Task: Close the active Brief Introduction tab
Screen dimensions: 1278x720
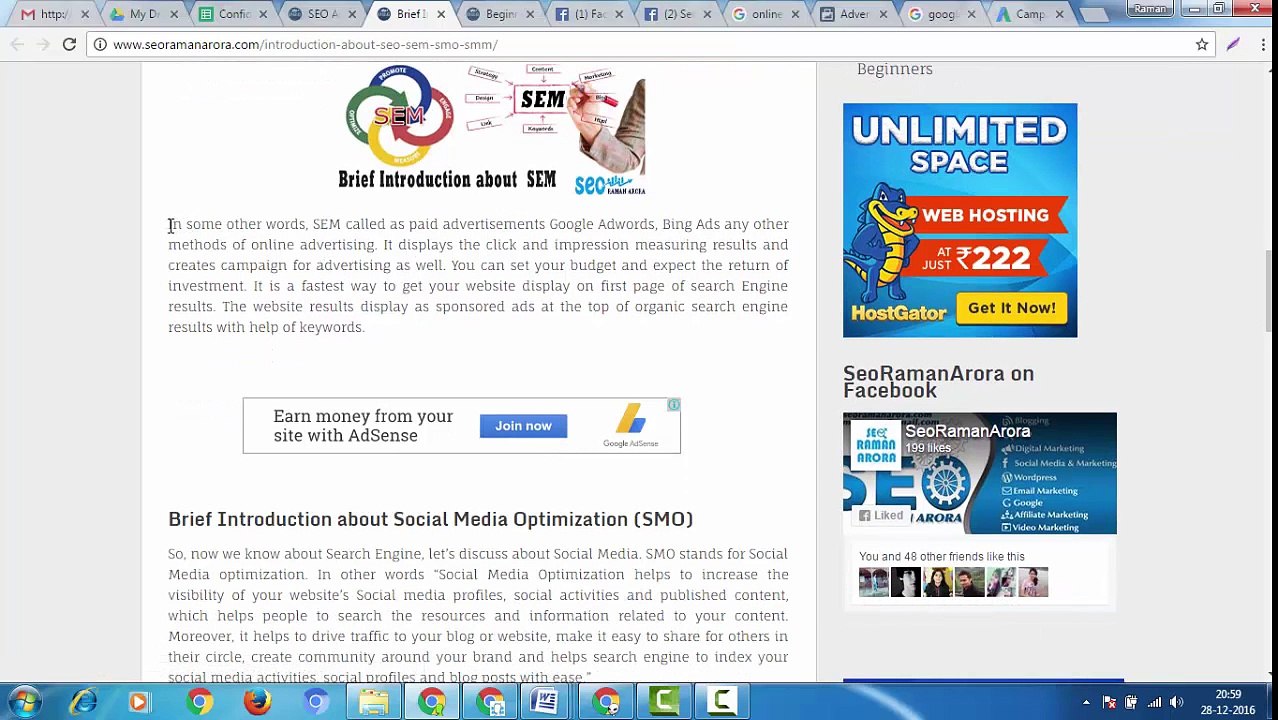Action: point(441,14)
